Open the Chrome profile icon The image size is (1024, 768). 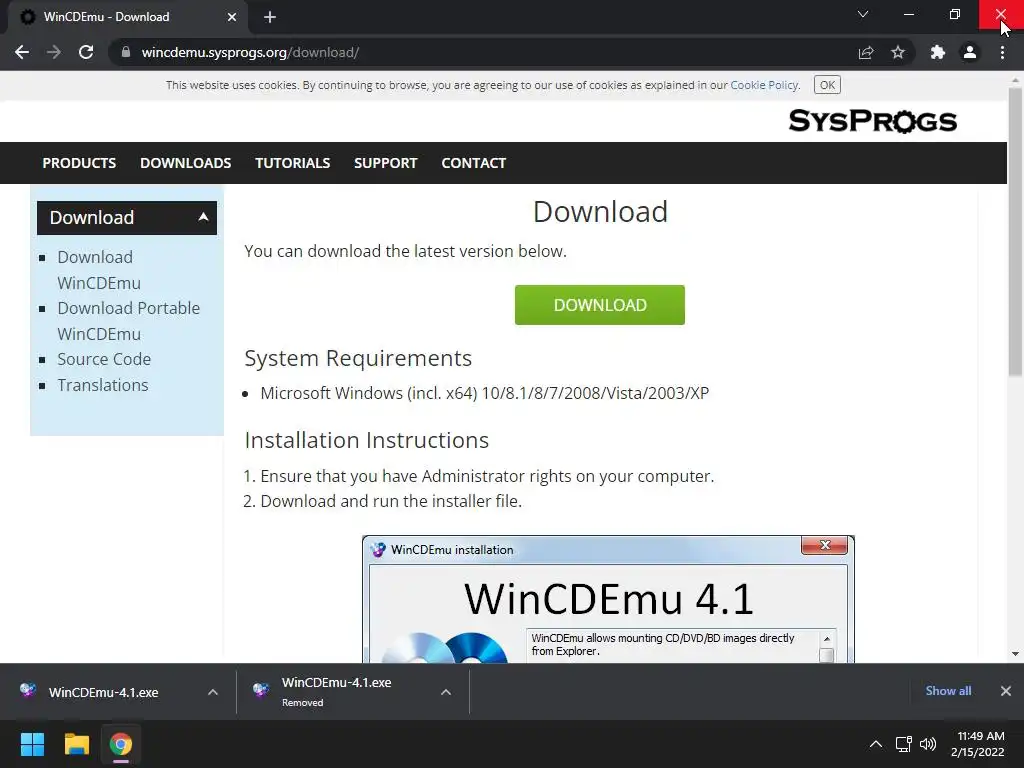(x=970, y=52)
